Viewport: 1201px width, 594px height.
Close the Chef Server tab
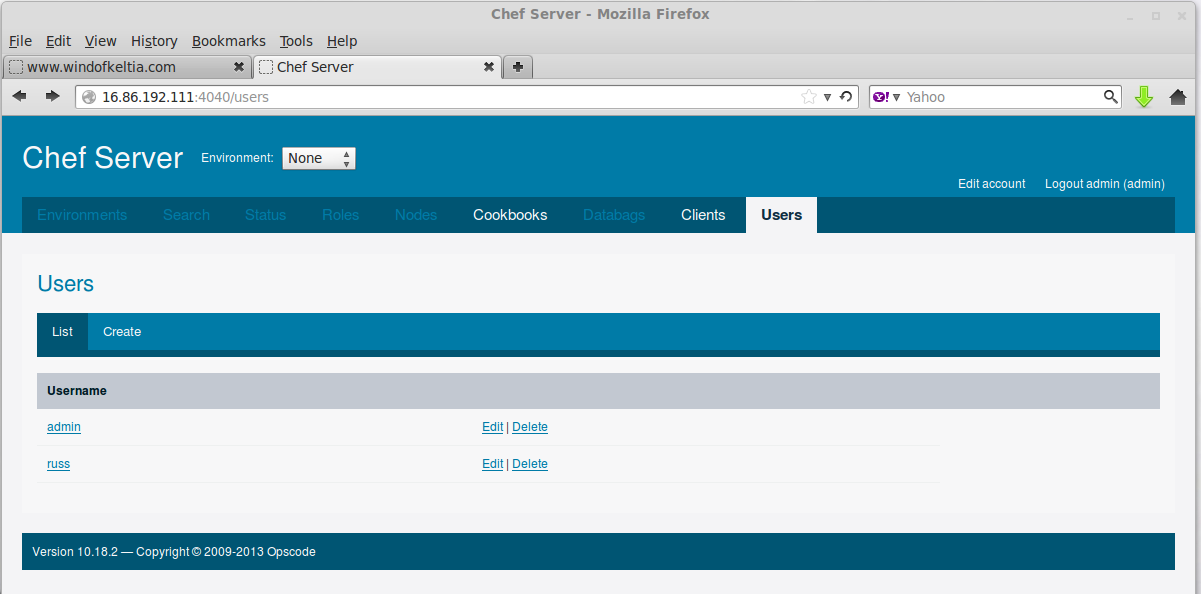[x=489, y=67]
